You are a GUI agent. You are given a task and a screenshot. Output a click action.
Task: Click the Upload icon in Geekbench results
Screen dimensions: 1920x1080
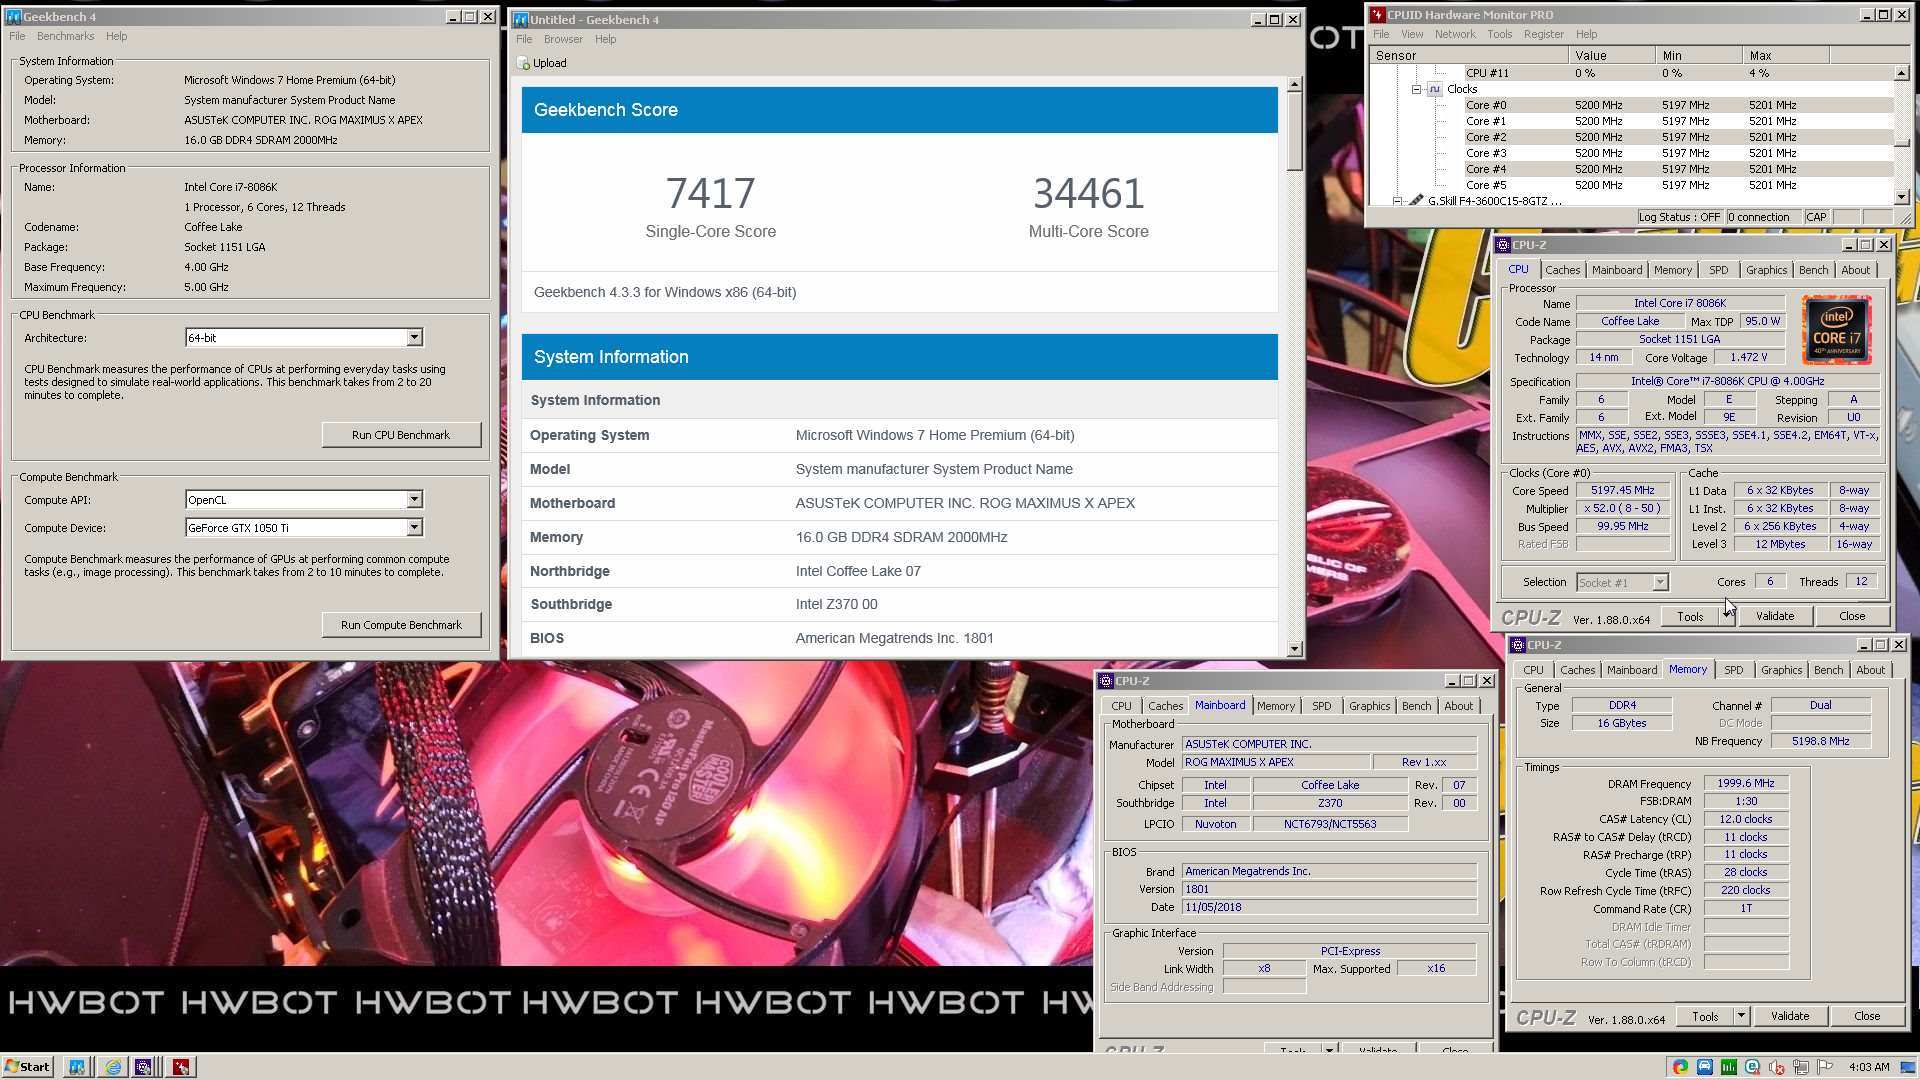point(523,63)
